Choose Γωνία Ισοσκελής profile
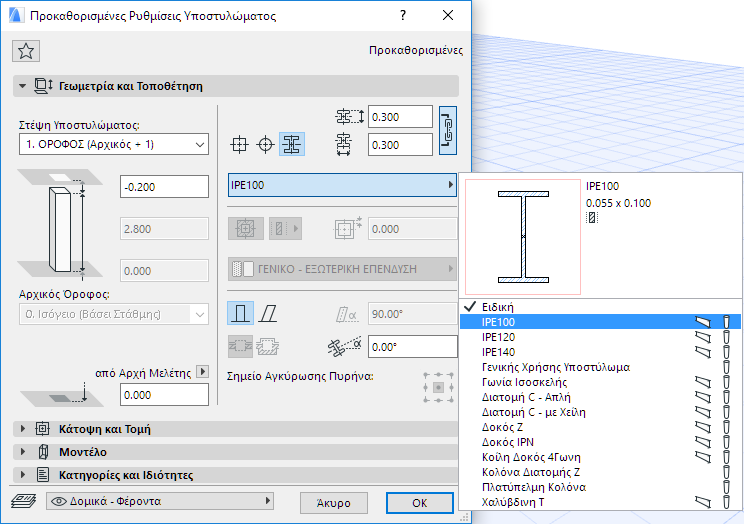 click(x=600, y=382)
